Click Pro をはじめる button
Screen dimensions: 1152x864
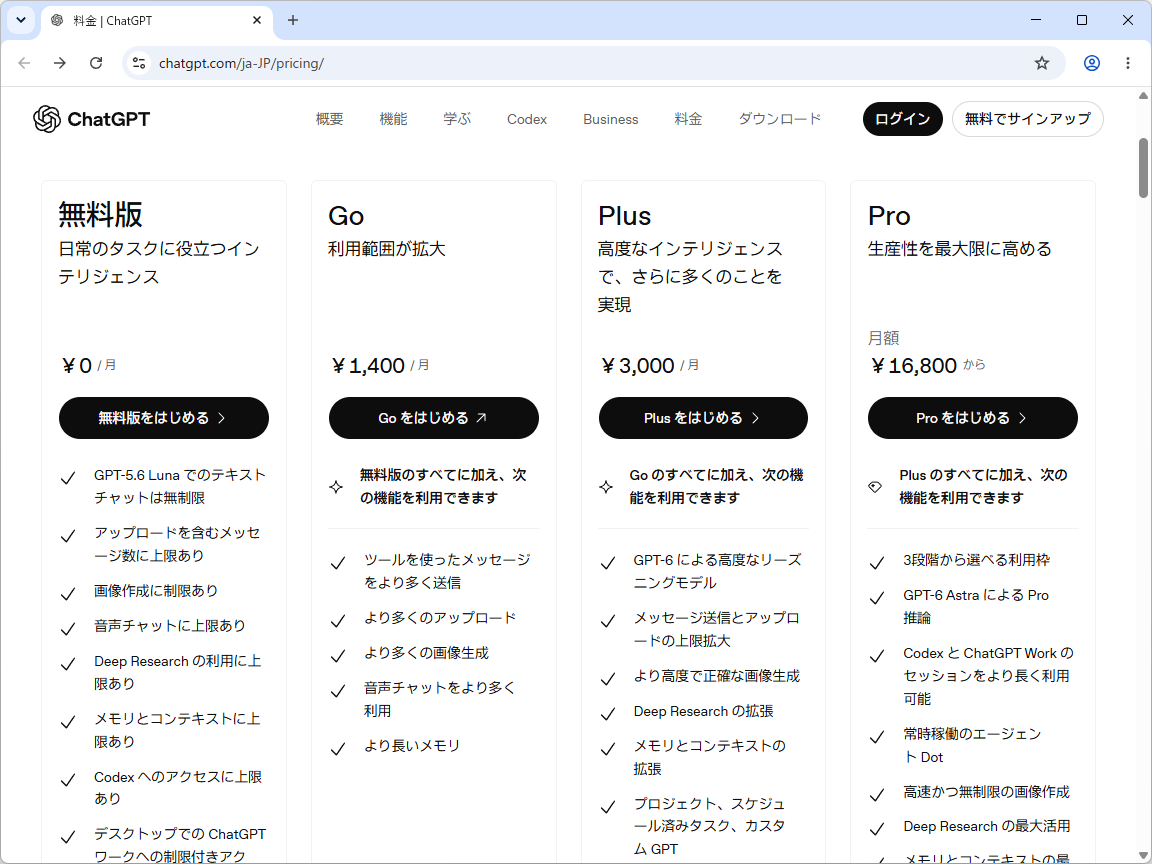tap(973, 418)
